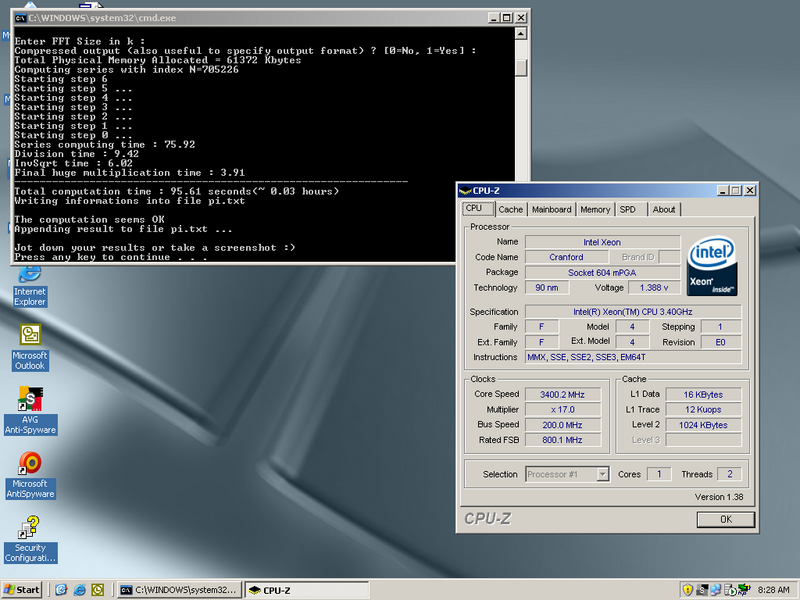This screenshot has height=600, width=800.
Task: Click the Threads value field
Action: 729,474
